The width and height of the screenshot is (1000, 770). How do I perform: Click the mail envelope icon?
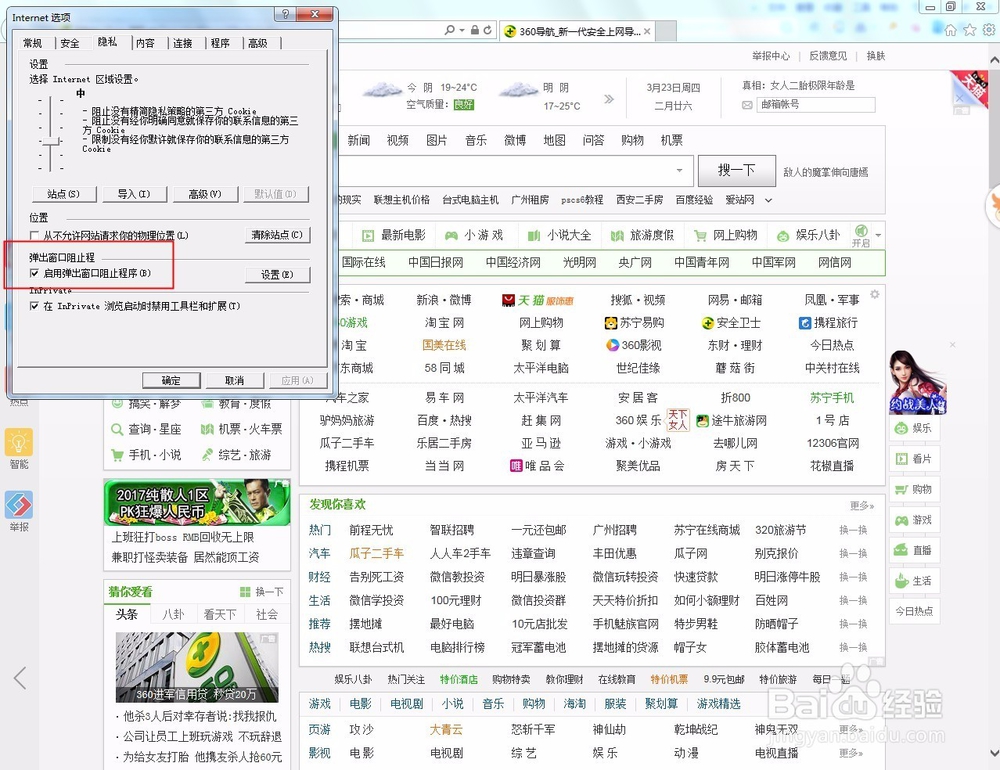coord(747,105)
